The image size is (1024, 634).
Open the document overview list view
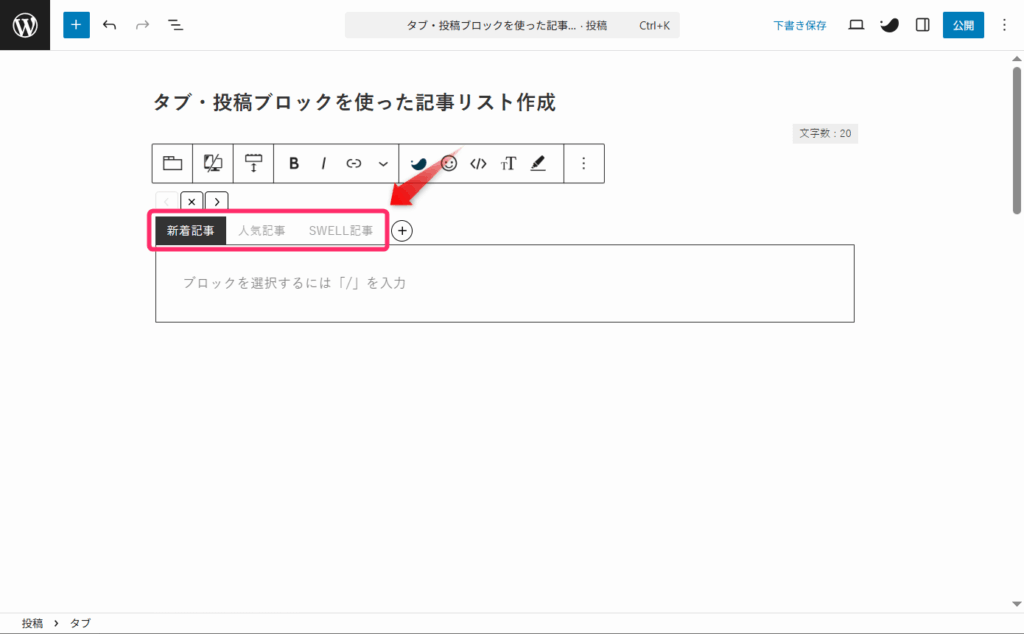(175, 25)
